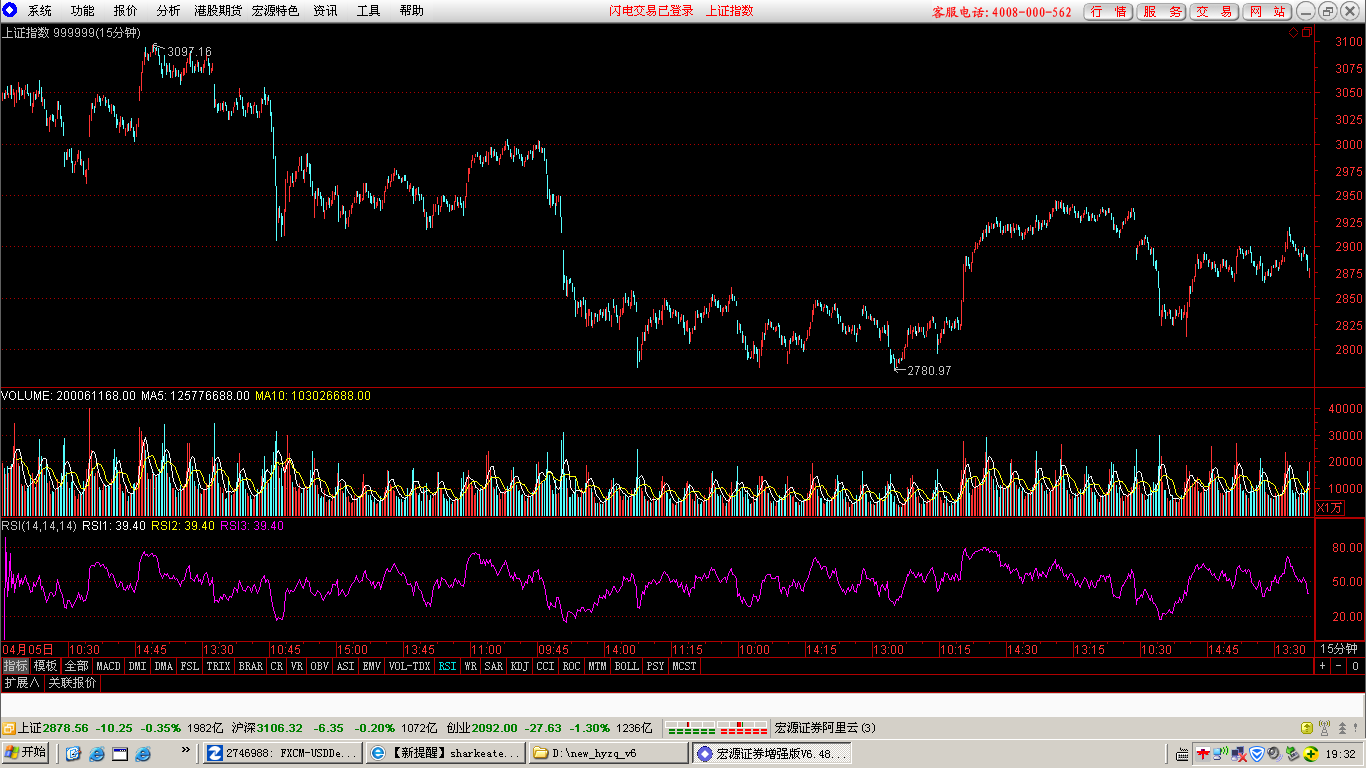Viewport: 1366px width, 768px height.
Task: Open the 港股期货 menu
Action: (218, 11)
